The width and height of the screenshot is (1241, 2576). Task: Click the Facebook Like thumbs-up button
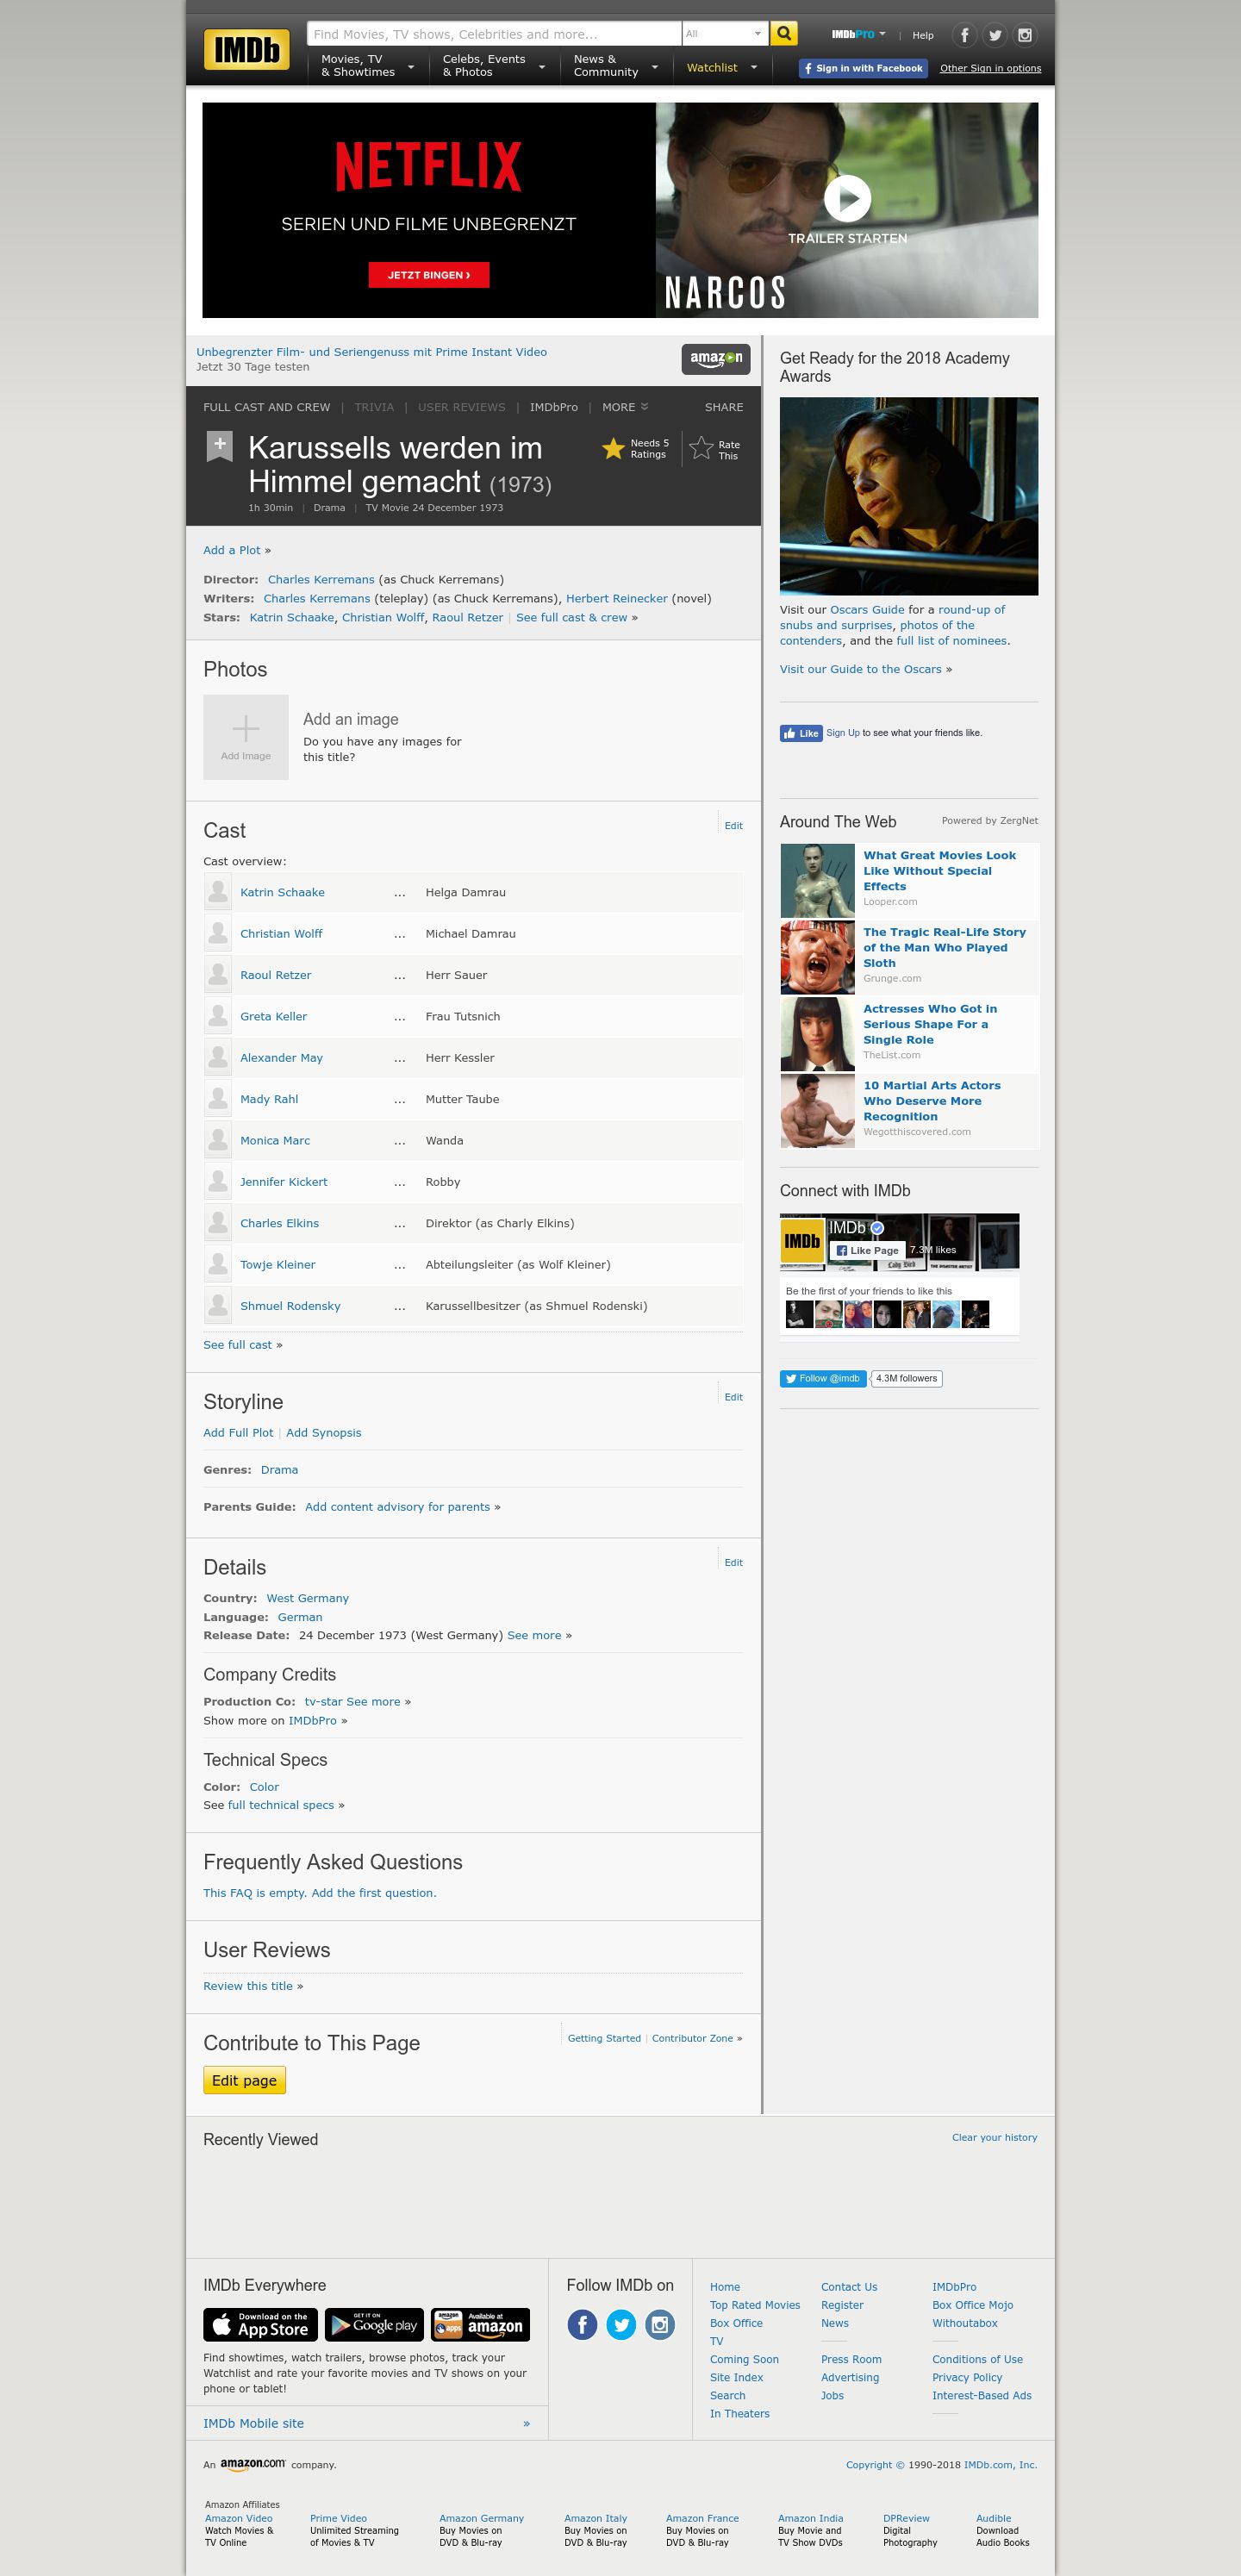(801, 733)
